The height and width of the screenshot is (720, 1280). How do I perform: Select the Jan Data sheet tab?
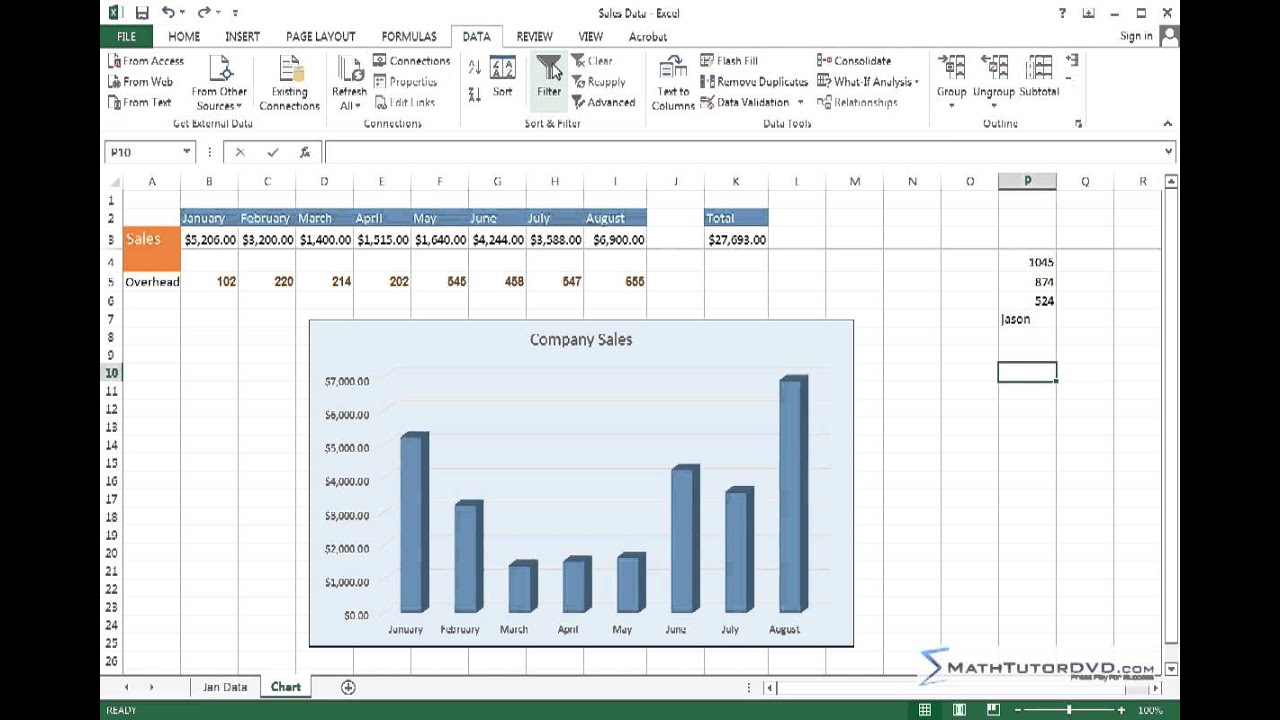(x=225, y=687)
